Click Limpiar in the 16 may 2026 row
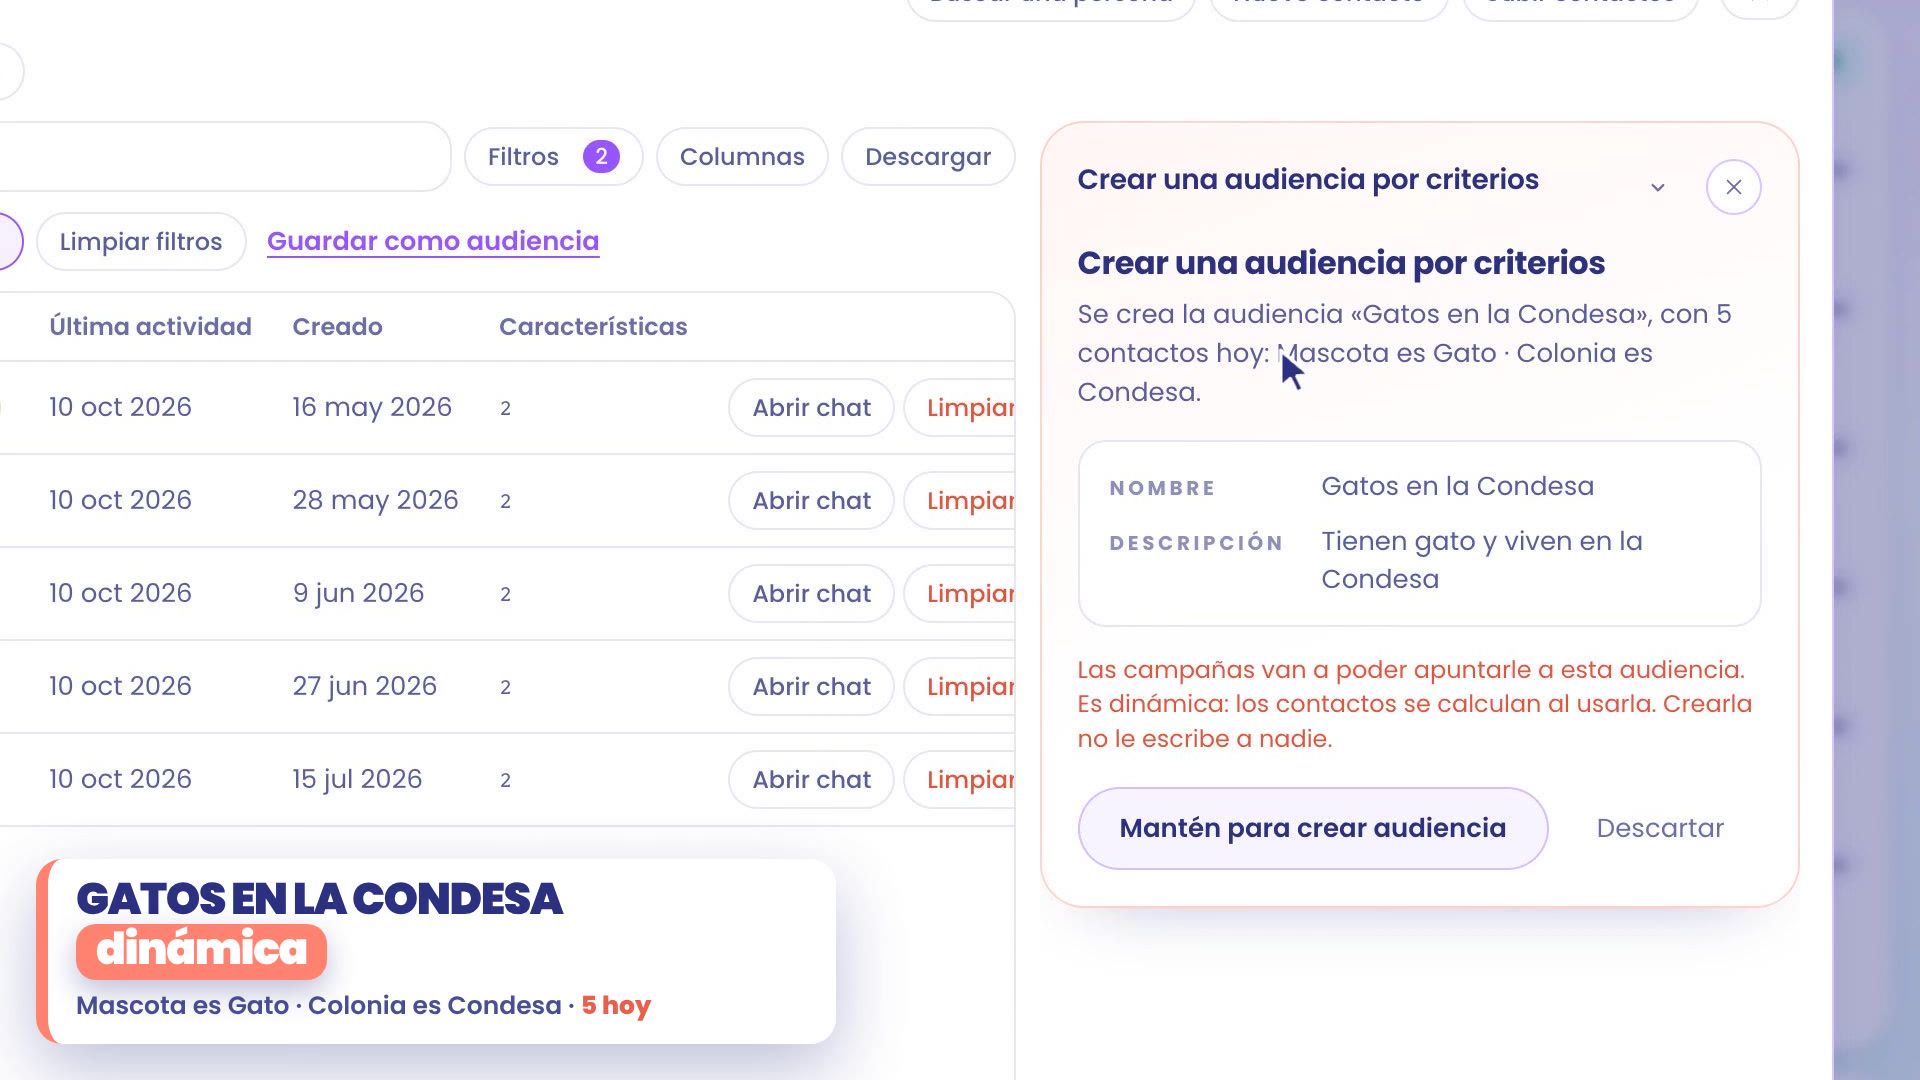This screenshot has width=1920, height=1080. [x=960, y=408]
